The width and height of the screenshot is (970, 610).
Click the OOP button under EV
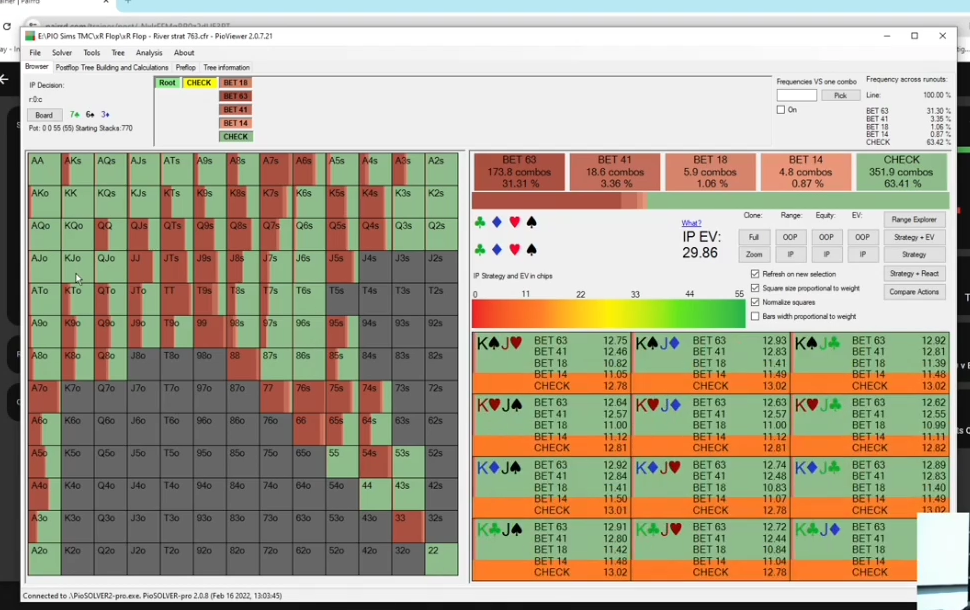click(x=862, y=237)
